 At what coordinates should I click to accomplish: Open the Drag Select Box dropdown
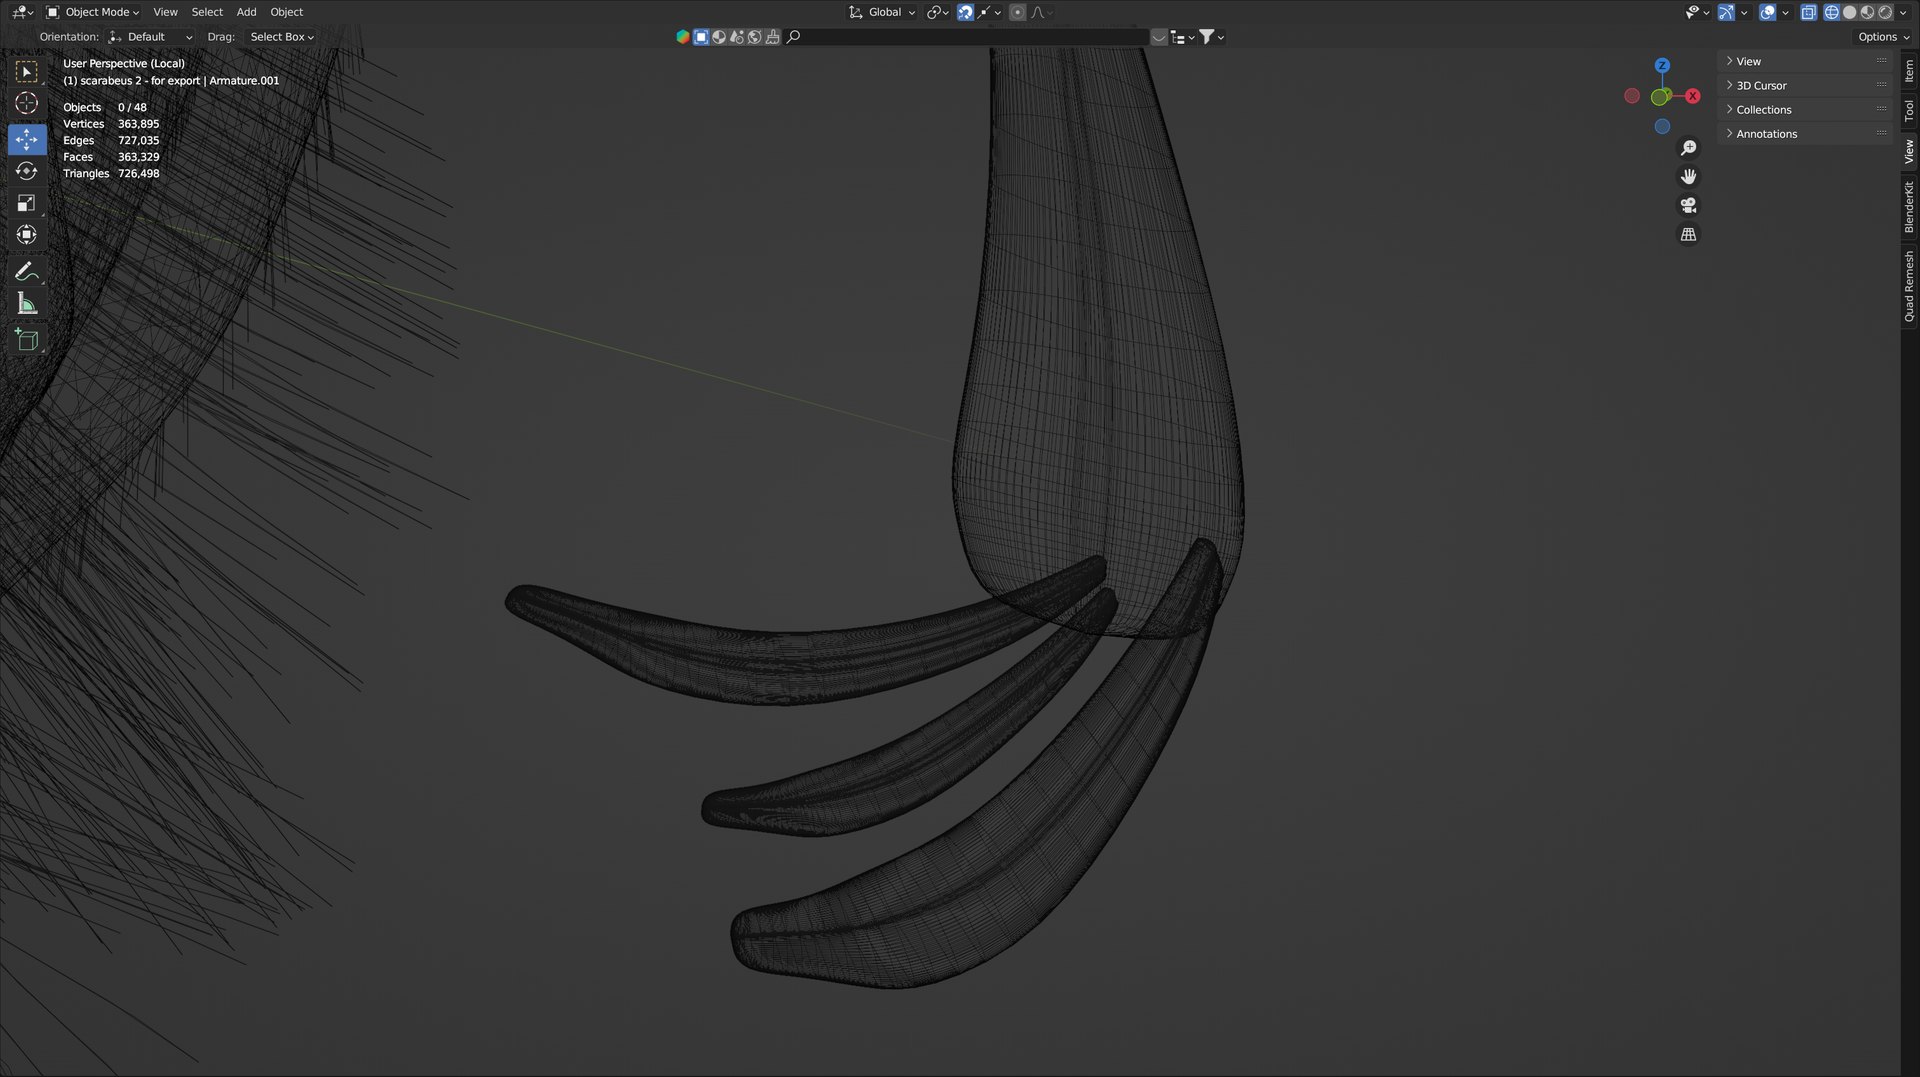[281, 37]
